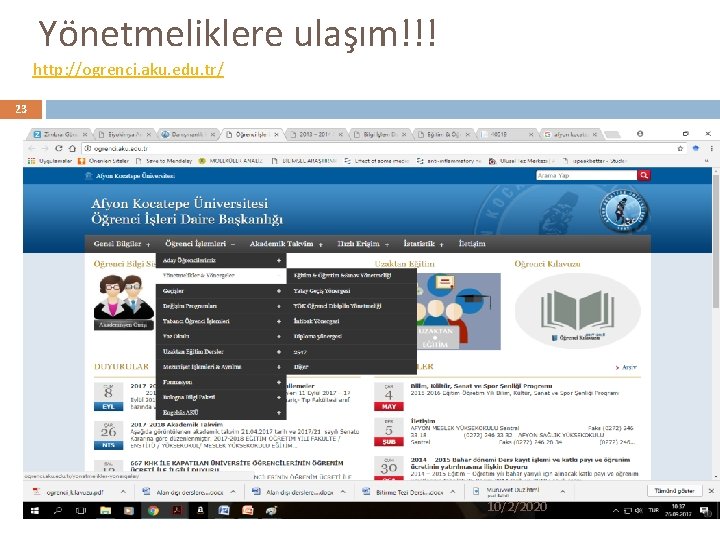Open PowerPoint from the taskbar
Image resolution: width=720 pixels, height=540 pixels.
pyautogui.click(x=248, y=510)
